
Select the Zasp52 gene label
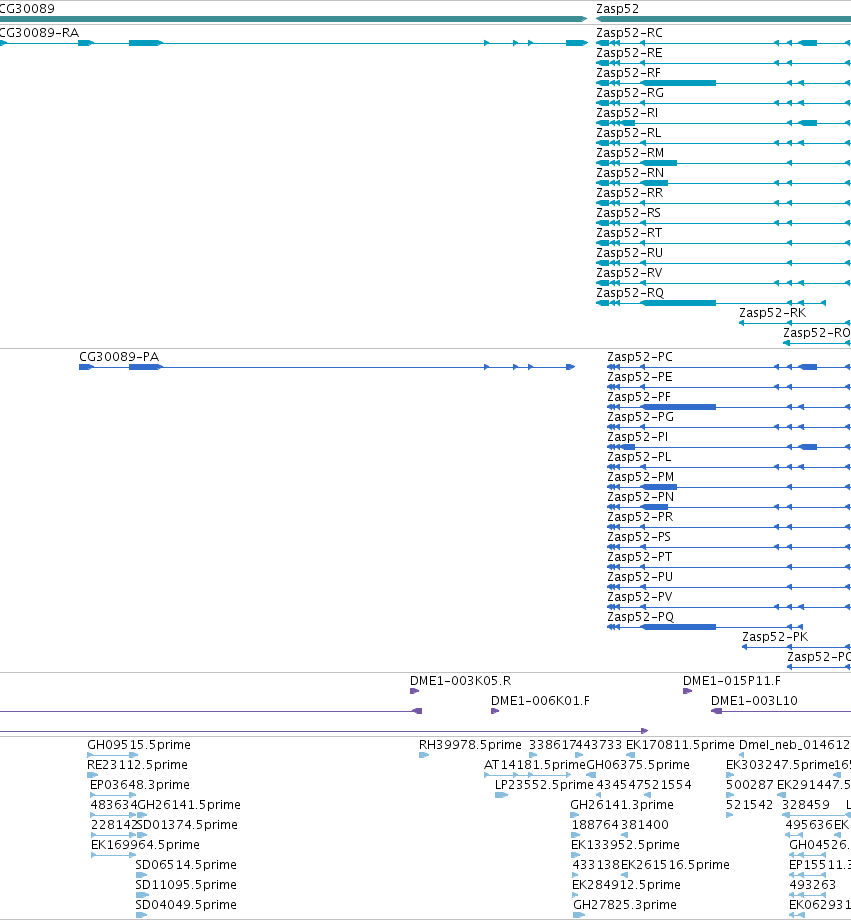pos(617,9)
